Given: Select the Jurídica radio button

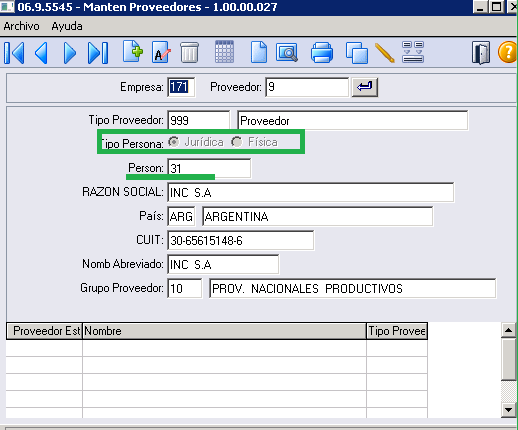Looking at the screenshot, I should point(174,142).
